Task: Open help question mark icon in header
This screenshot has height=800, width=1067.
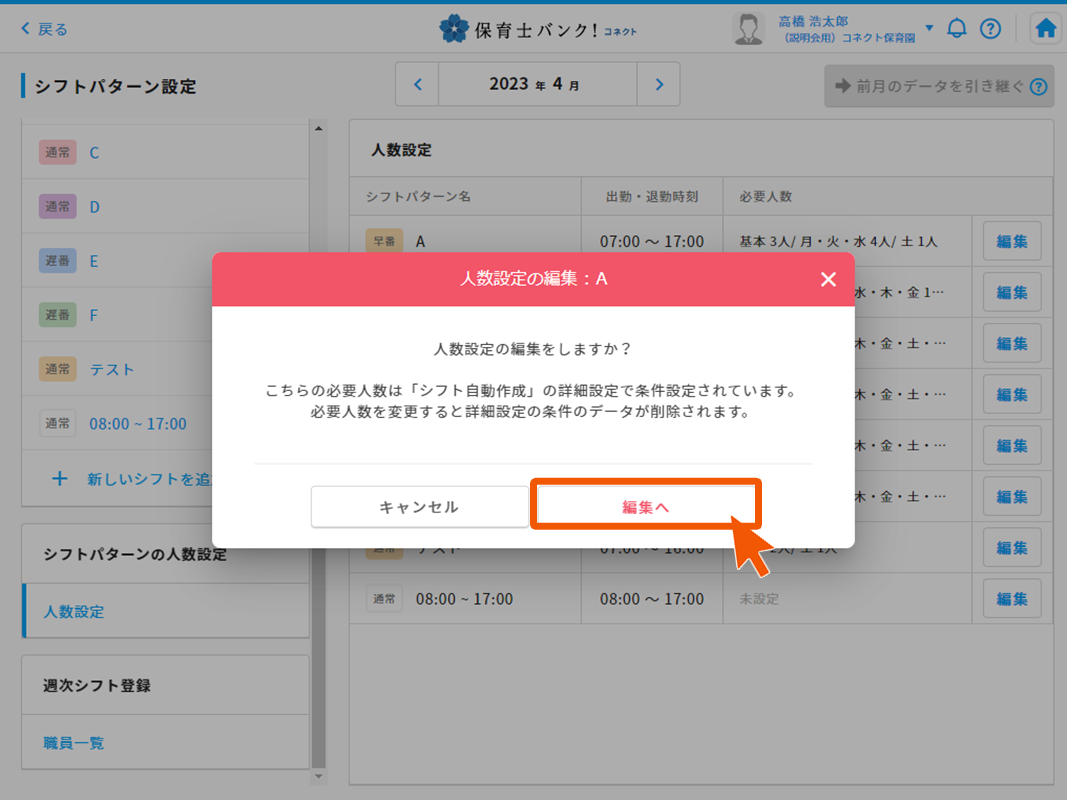Action: (x=990, y=29)
